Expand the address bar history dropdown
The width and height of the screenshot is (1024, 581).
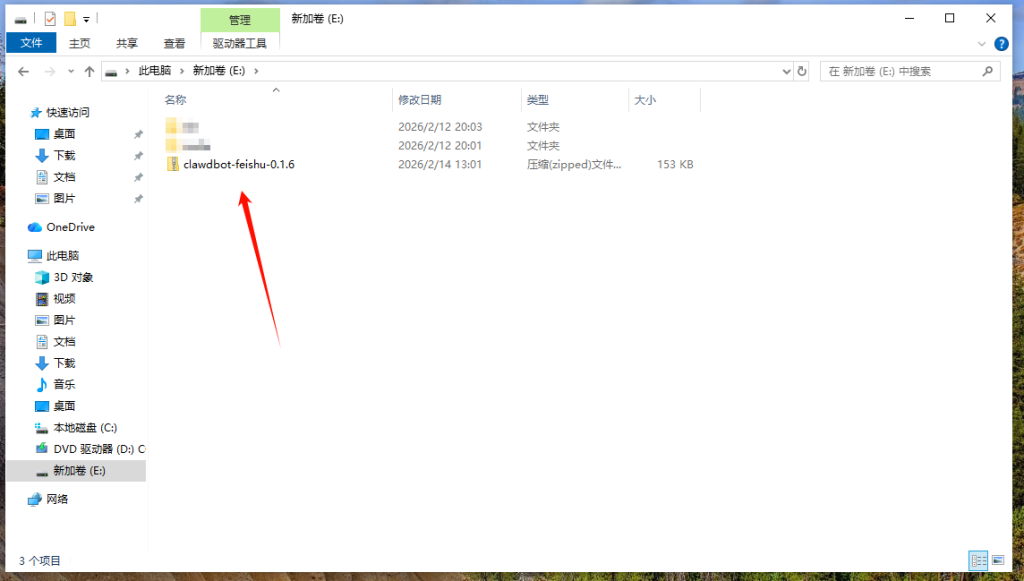(x=786, y=71)
